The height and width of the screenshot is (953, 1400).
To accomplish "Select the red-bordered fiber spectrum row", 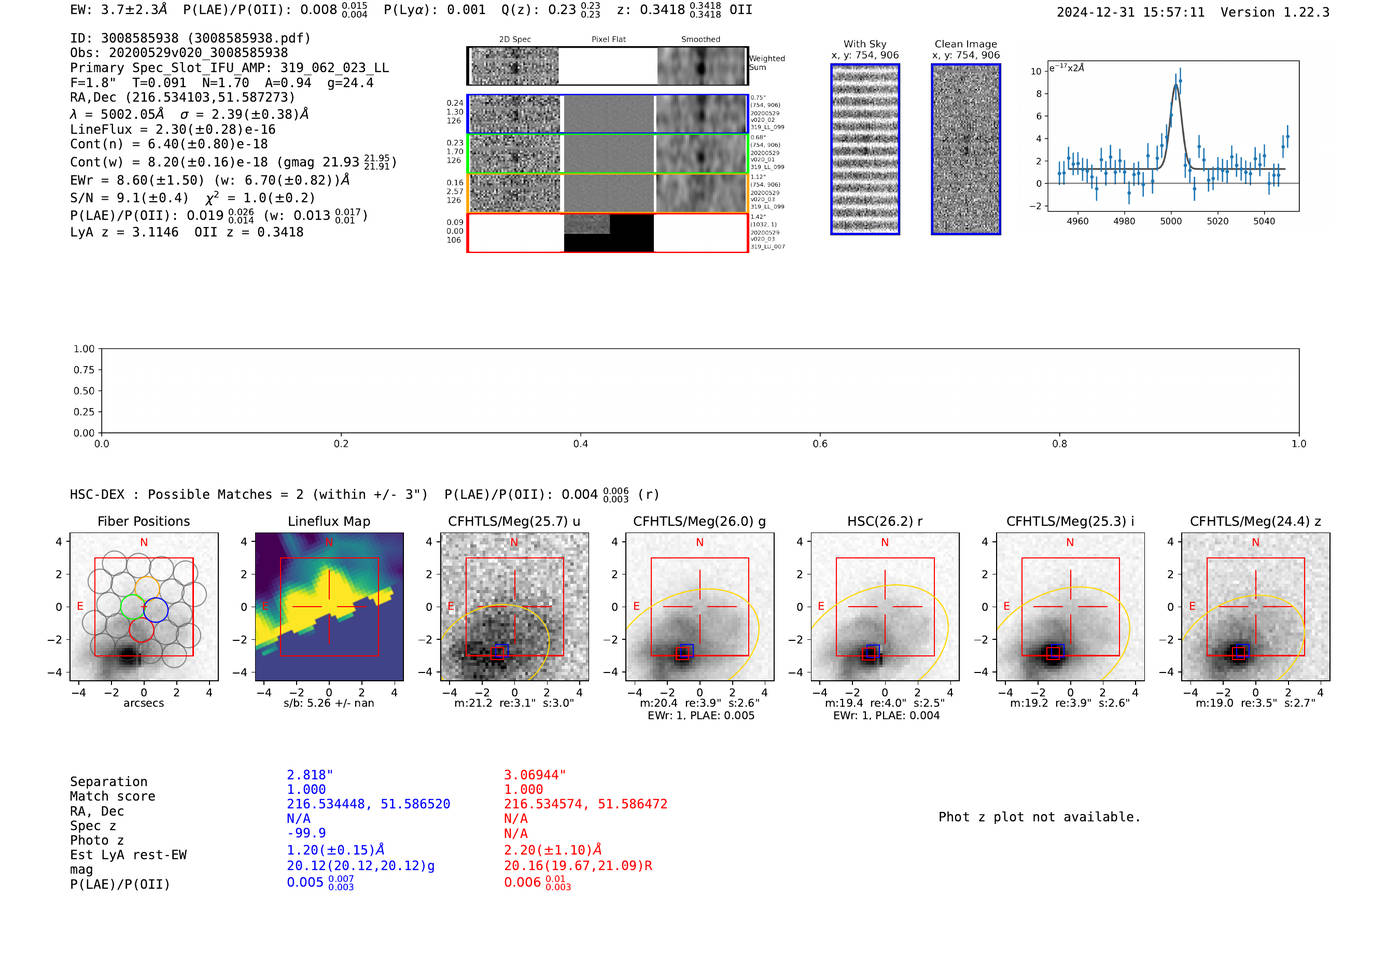I will coord(607,232).
